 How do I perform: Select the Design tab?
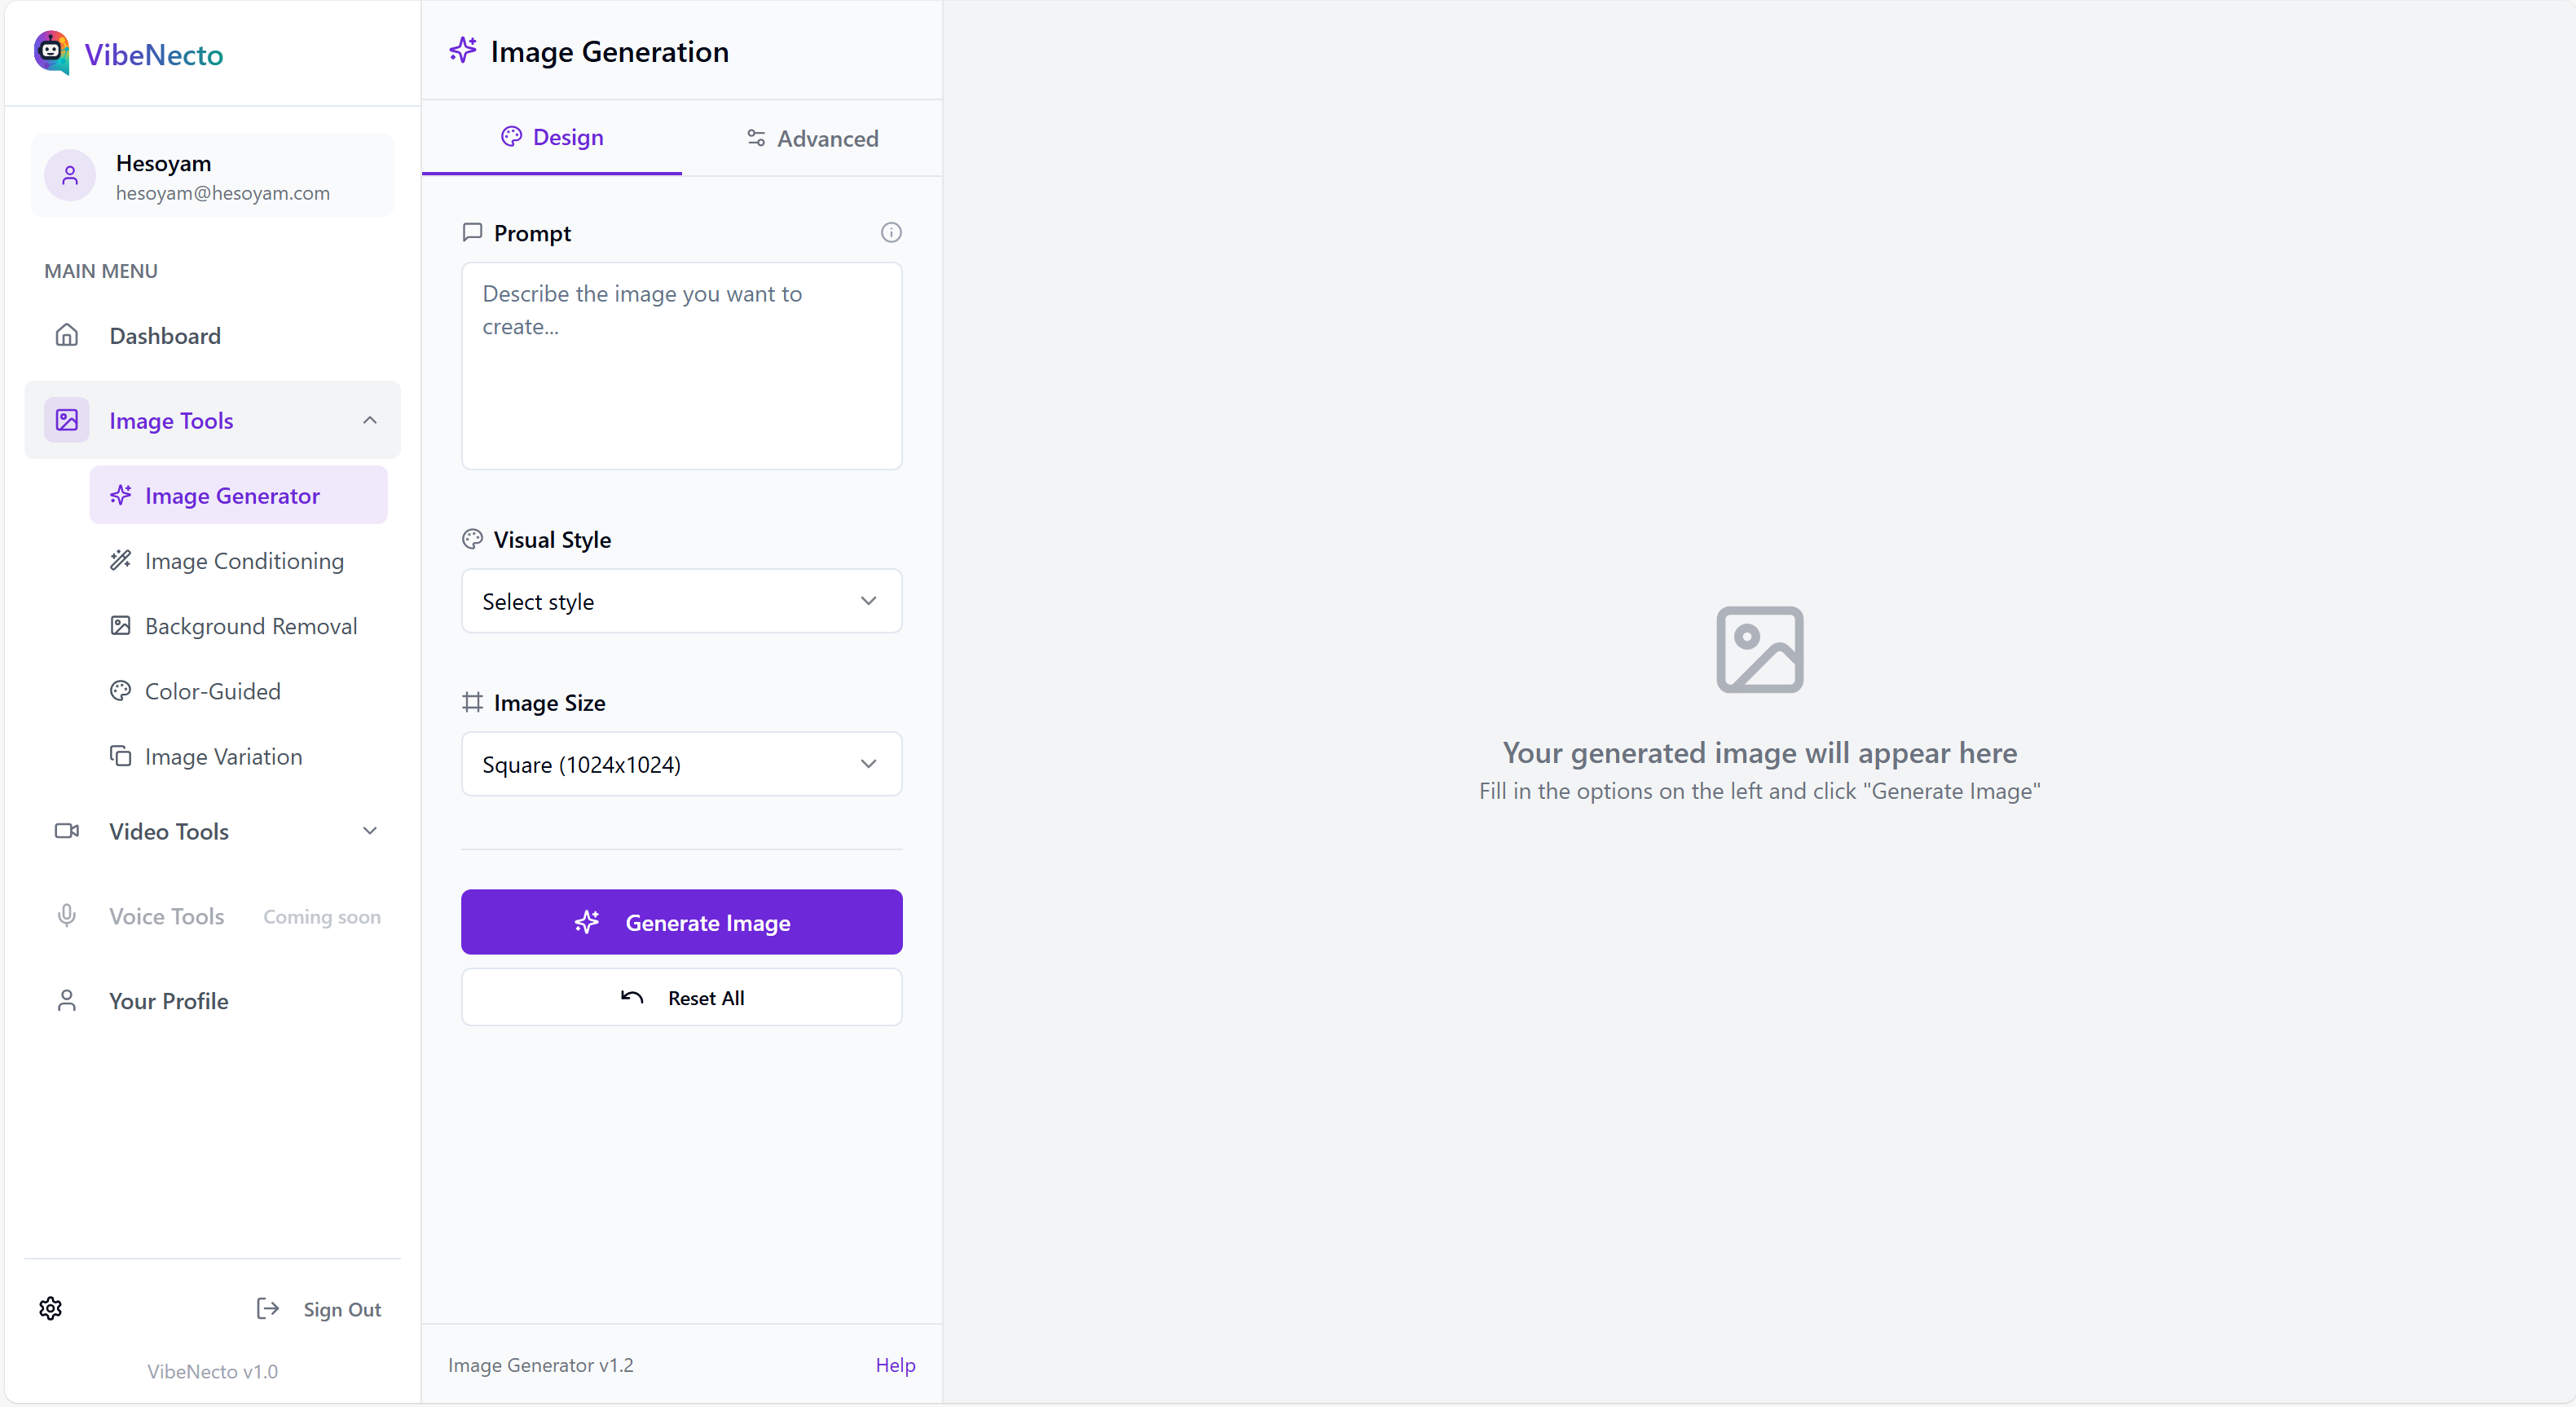tap(552, 137)
